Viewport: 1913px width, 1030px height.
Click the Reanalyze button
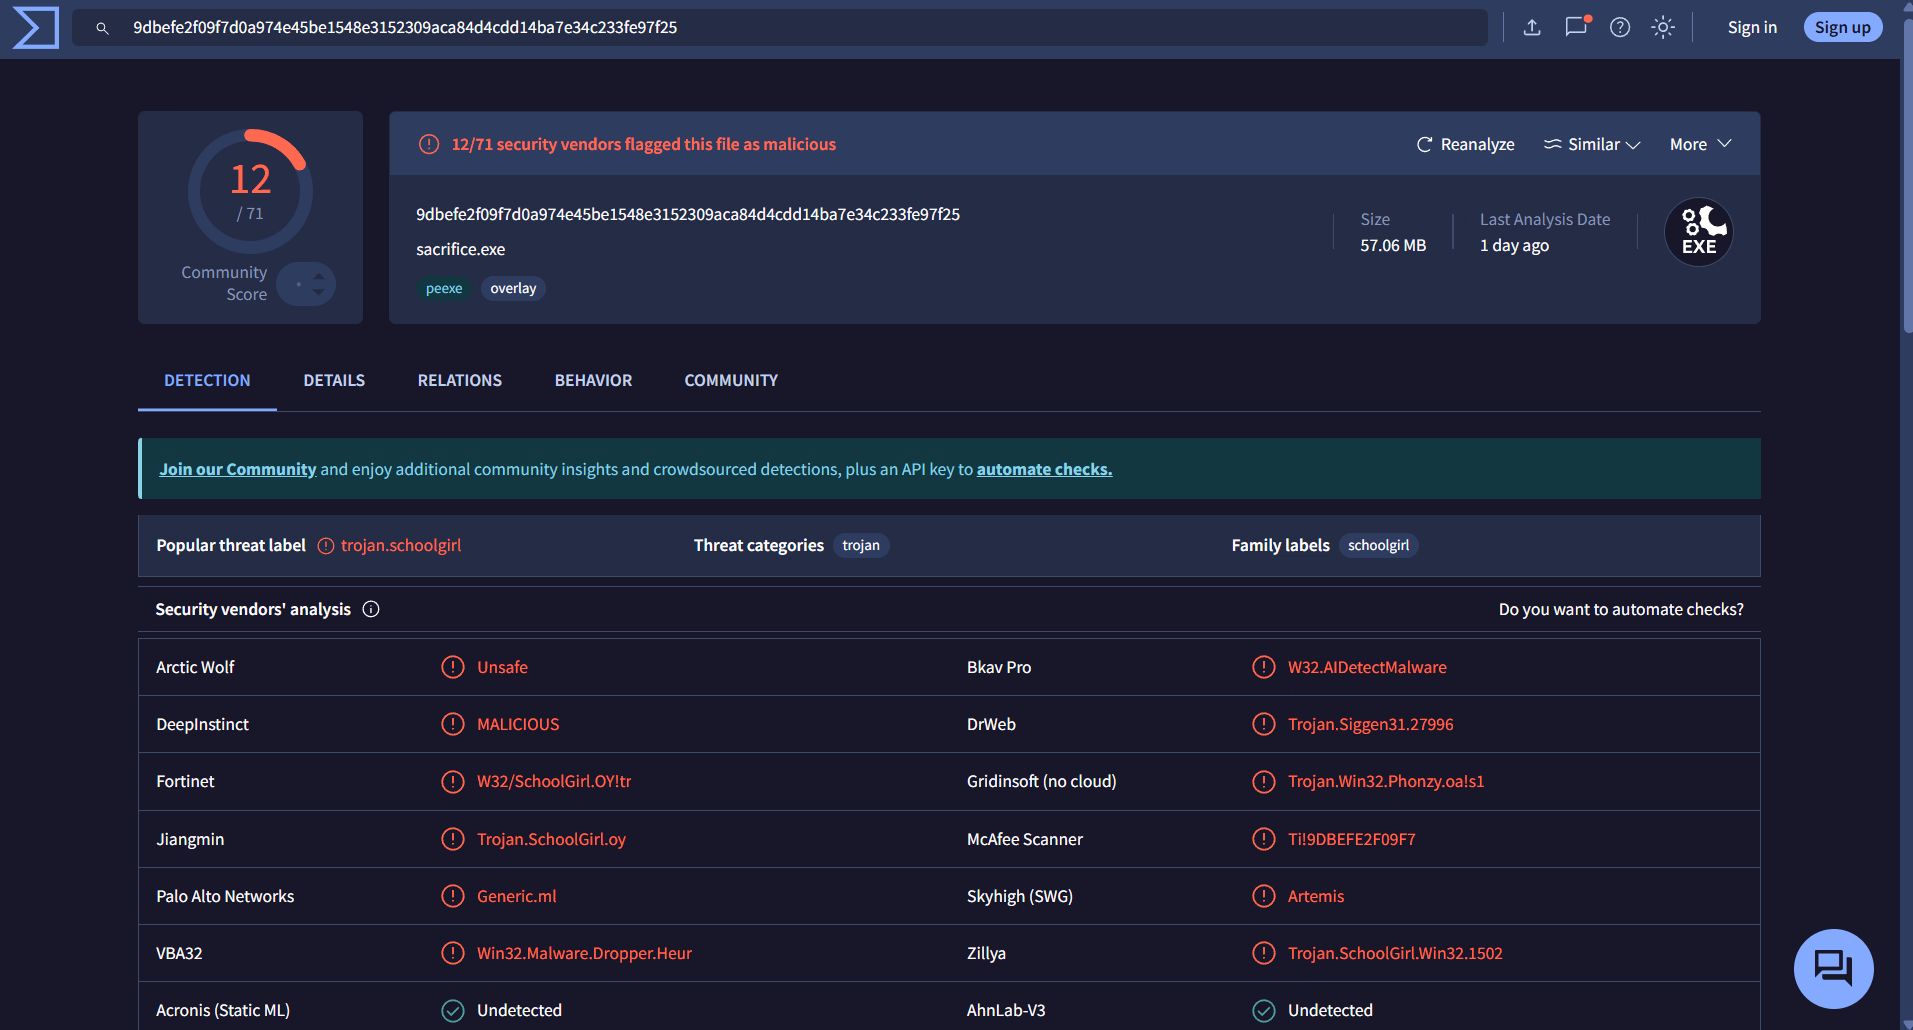[x=1465, y=144]
